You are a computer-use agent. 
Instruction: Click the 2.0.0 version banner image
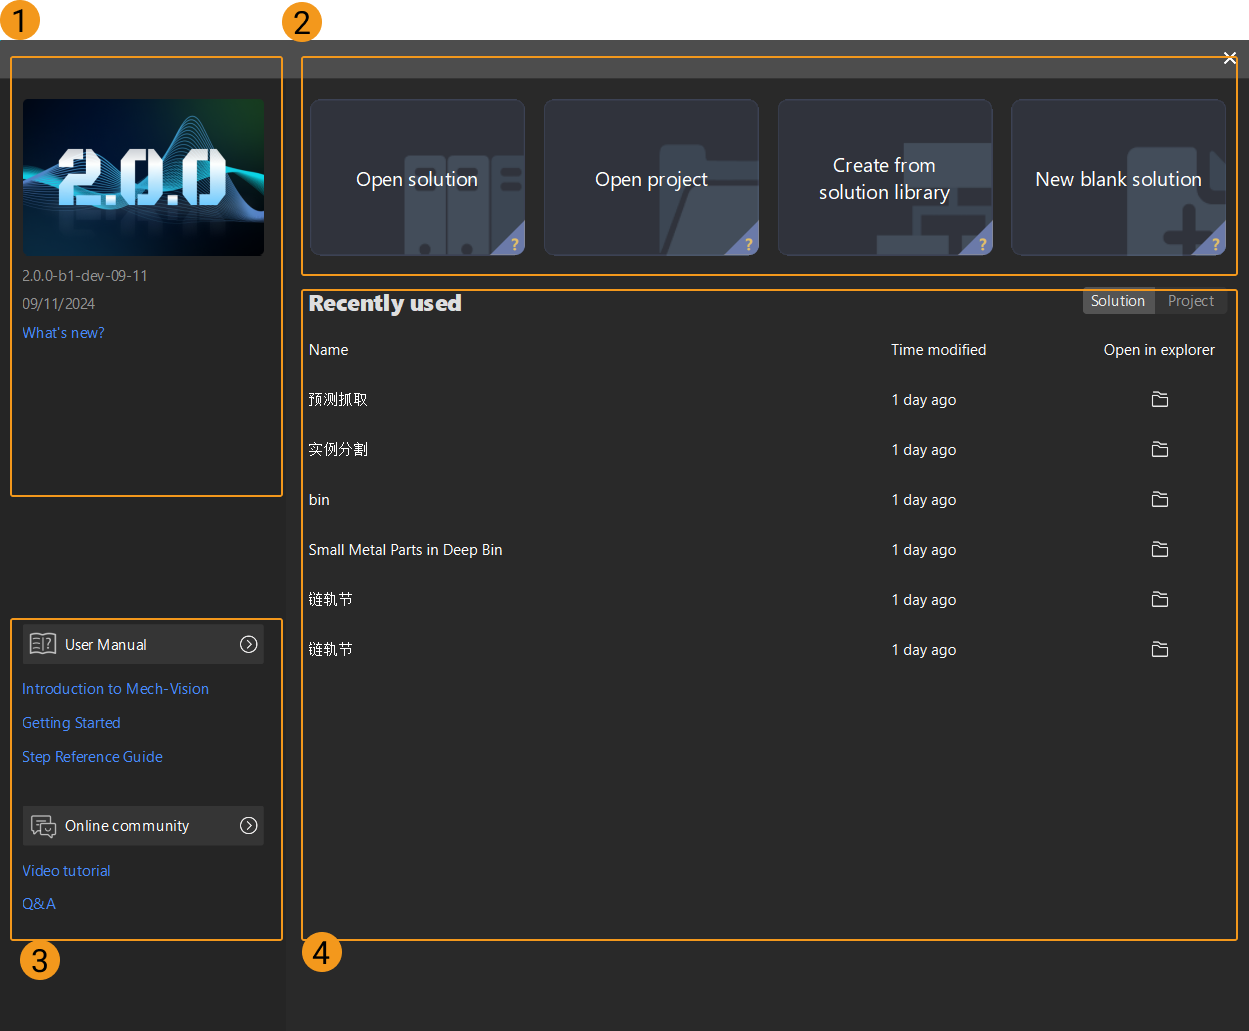click(143, 177)
